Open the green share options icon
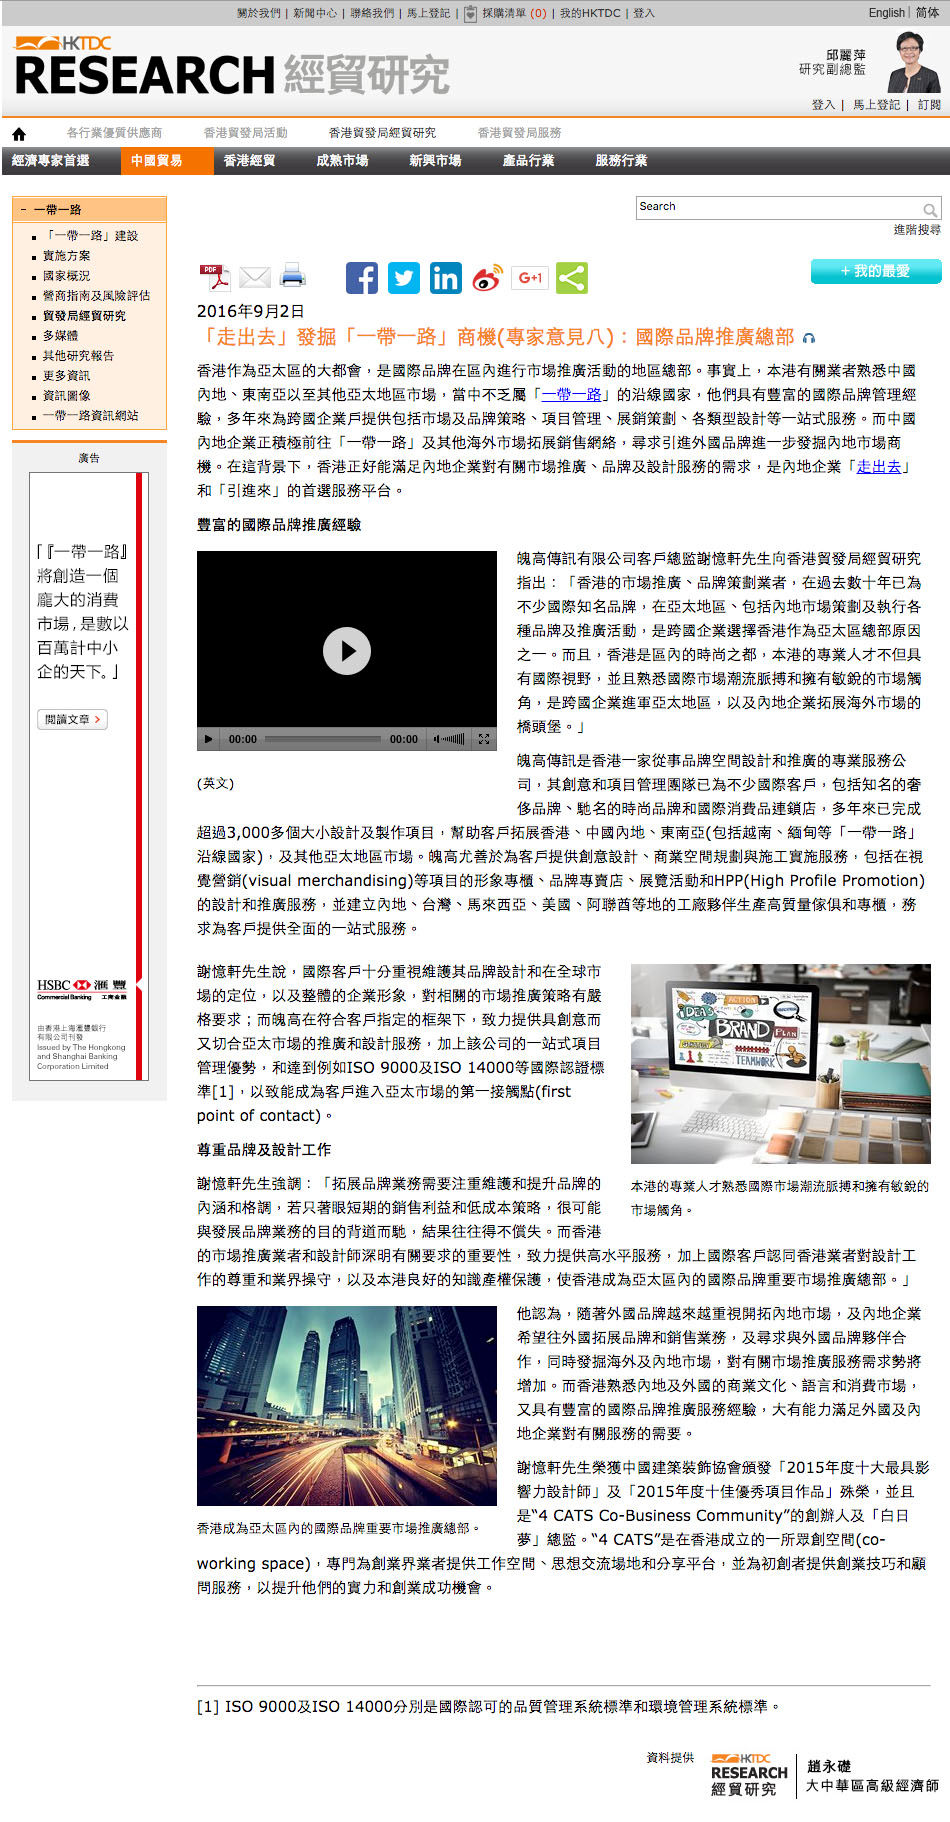 point(572,278)
